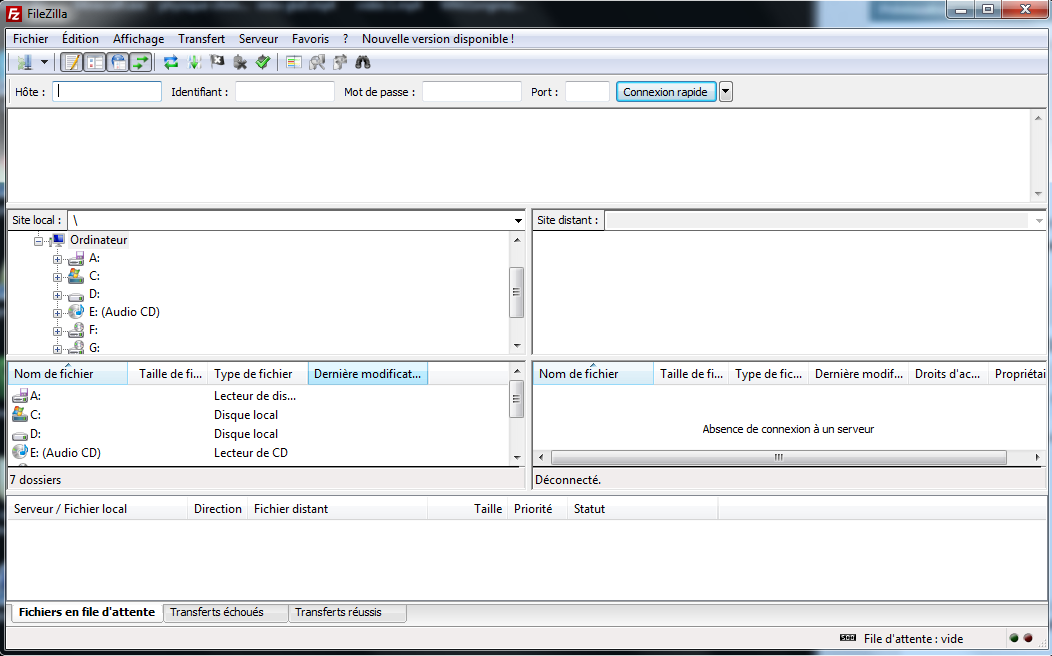
Task: Open Nouvelle version disponible ! menu
Action: [x=438, y=39]
